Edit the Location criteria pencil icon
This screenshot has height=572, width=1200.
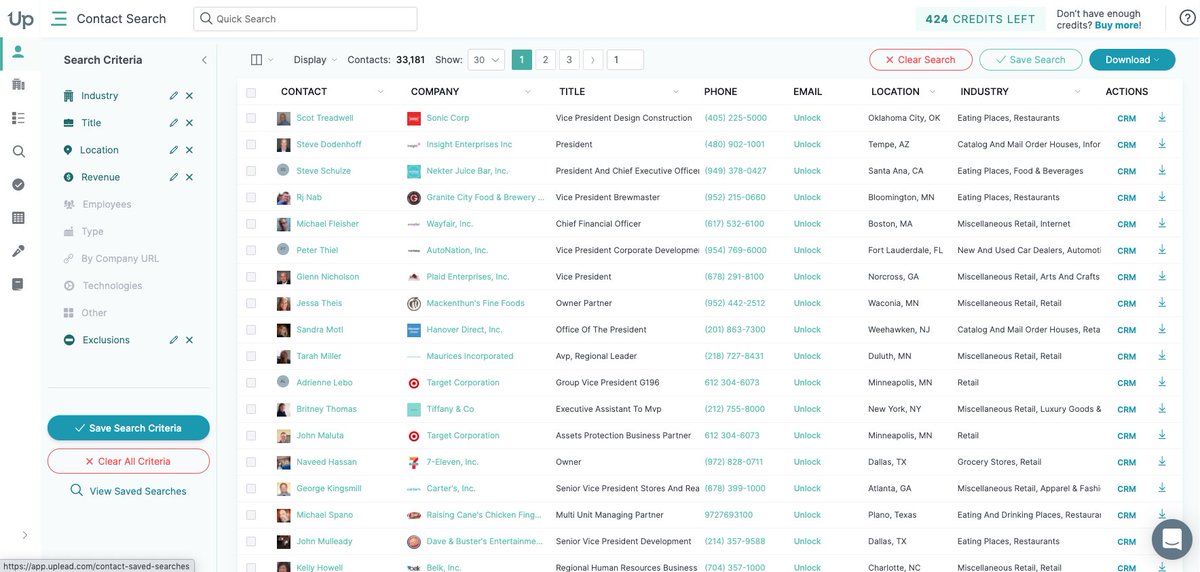[174, 150]
